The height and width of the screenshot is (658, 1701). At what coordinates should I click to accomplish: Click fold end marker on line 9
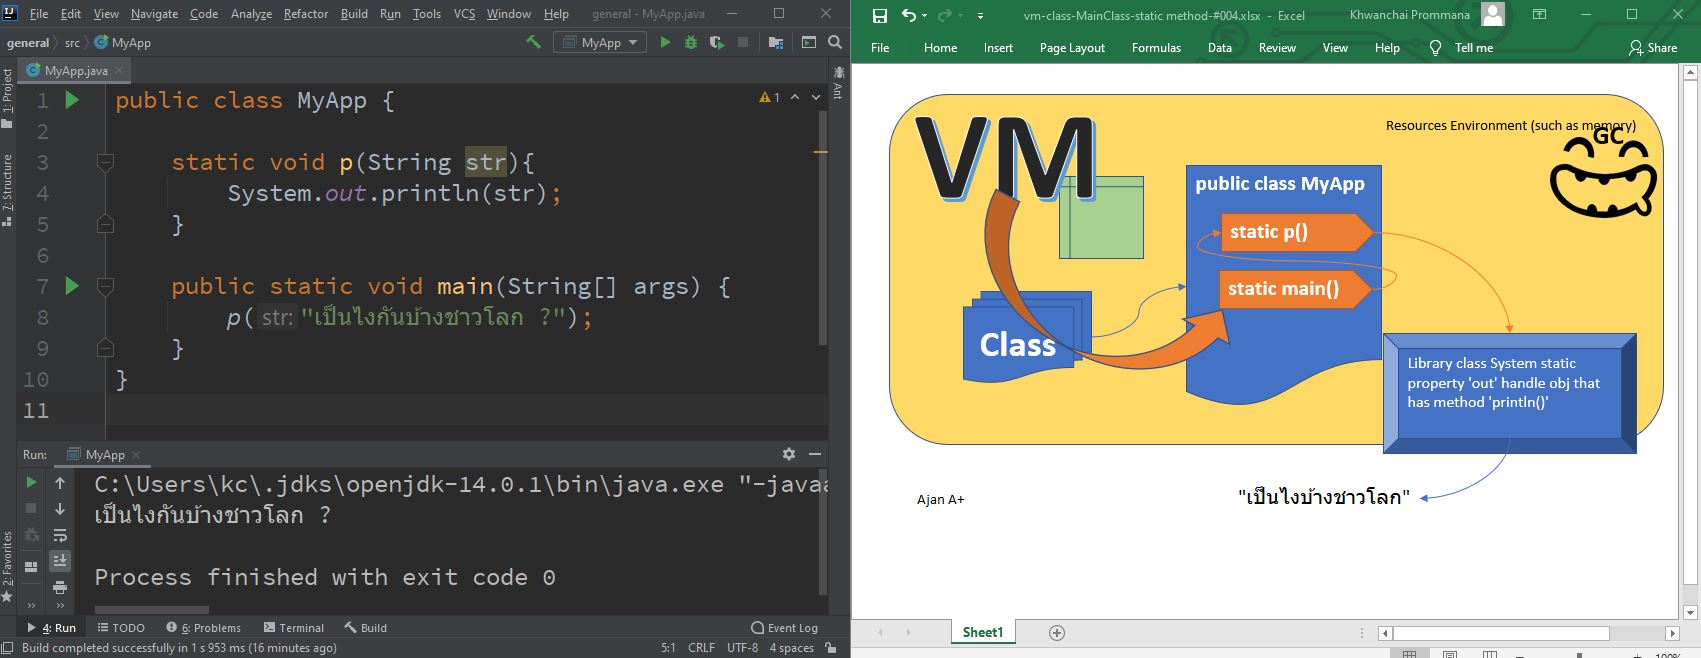point(105,348)
